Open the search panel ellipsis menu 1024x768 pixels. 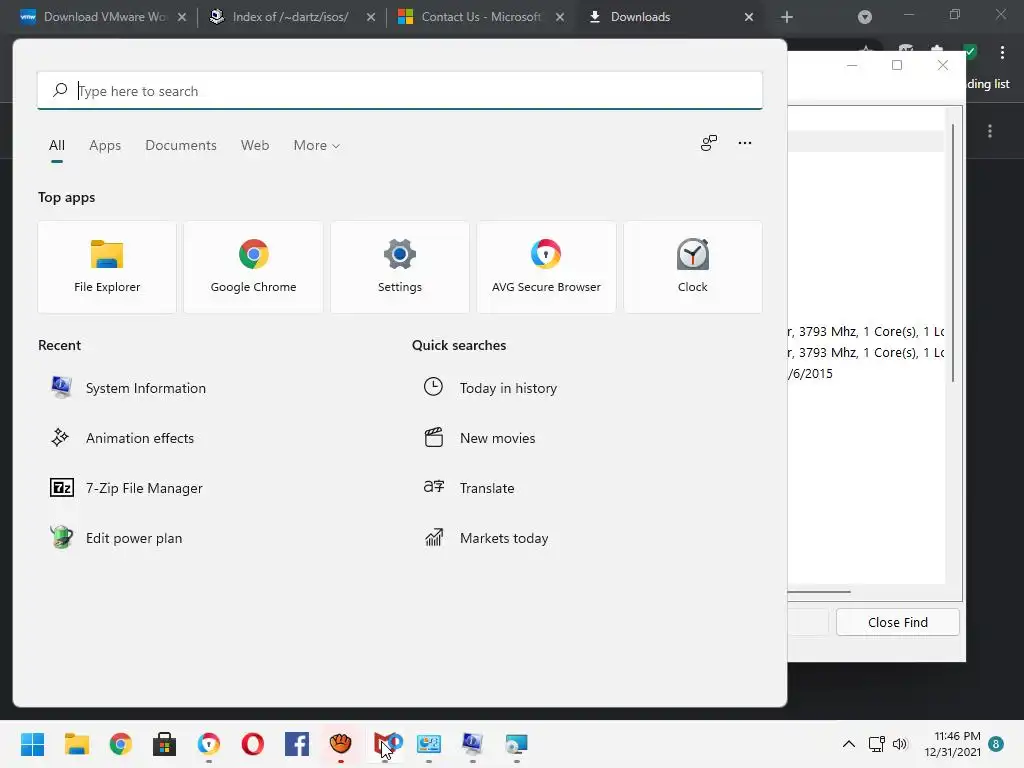[x=744, y=143]
